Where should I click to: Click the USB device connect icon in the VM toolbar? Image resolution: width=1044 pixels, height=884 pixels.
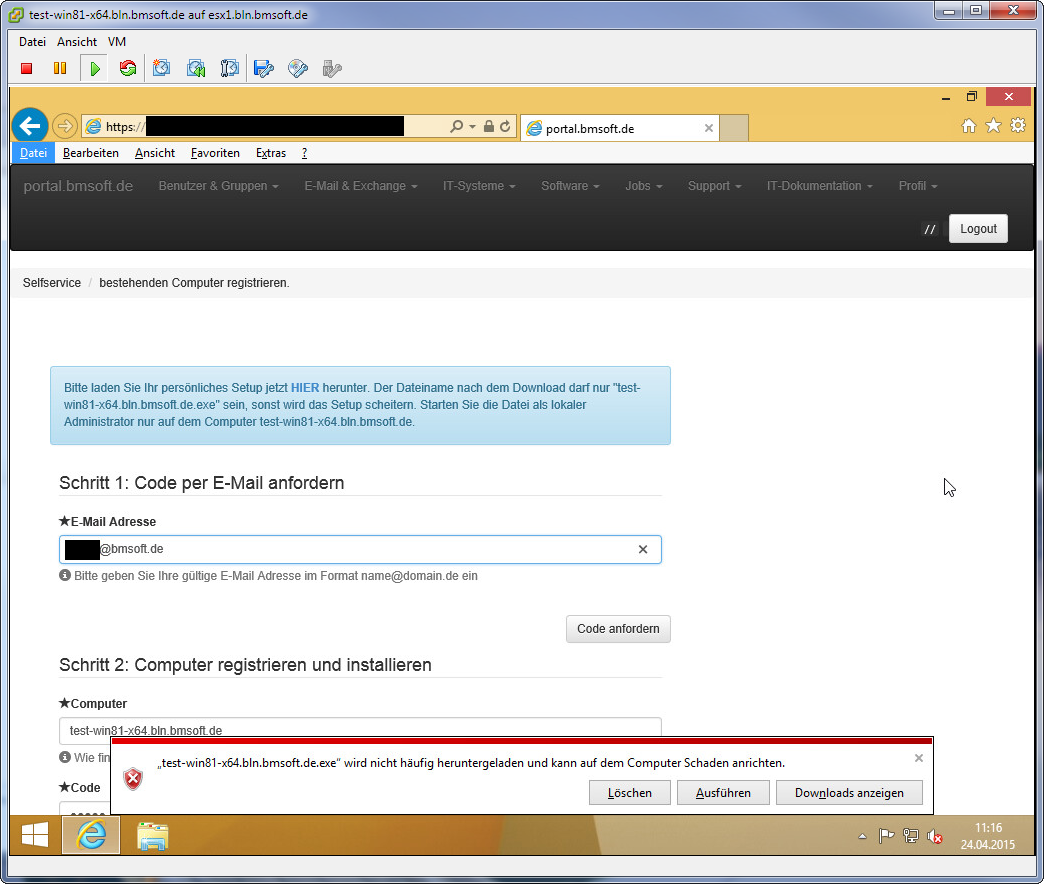click(x=332, y=69)
